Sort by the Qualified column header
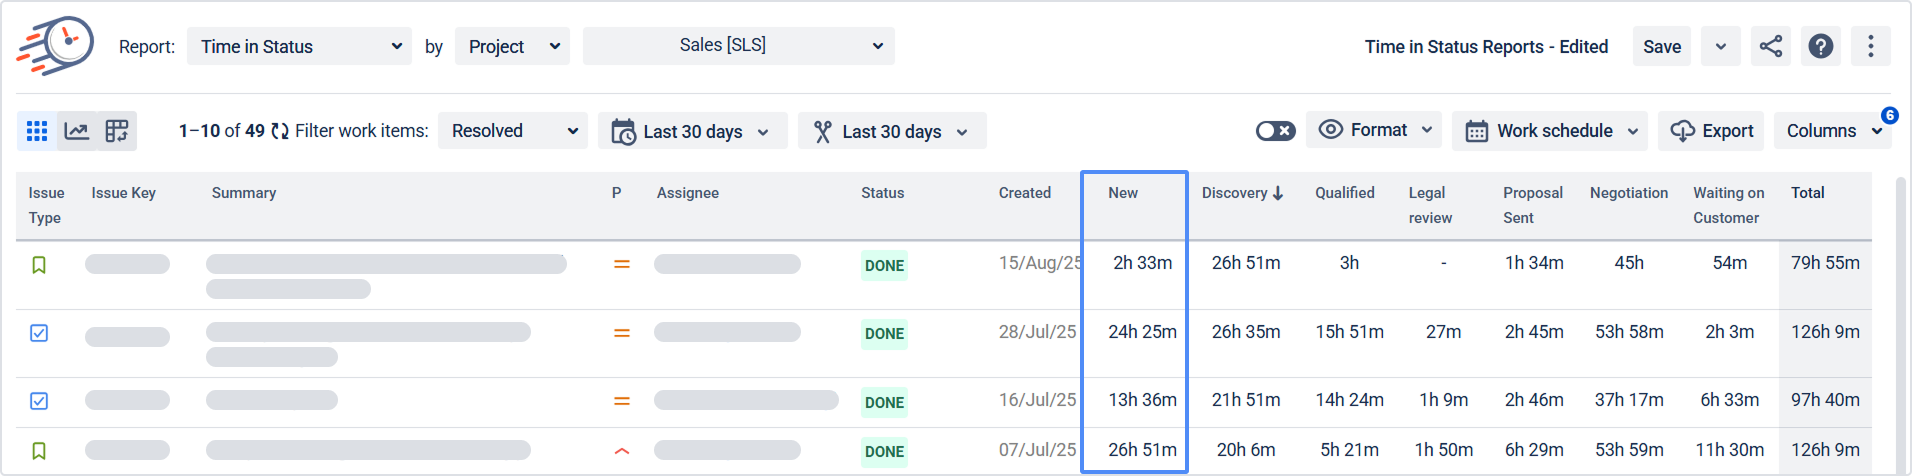Viewport: 1912px width, 476px height. [1345, 193]
